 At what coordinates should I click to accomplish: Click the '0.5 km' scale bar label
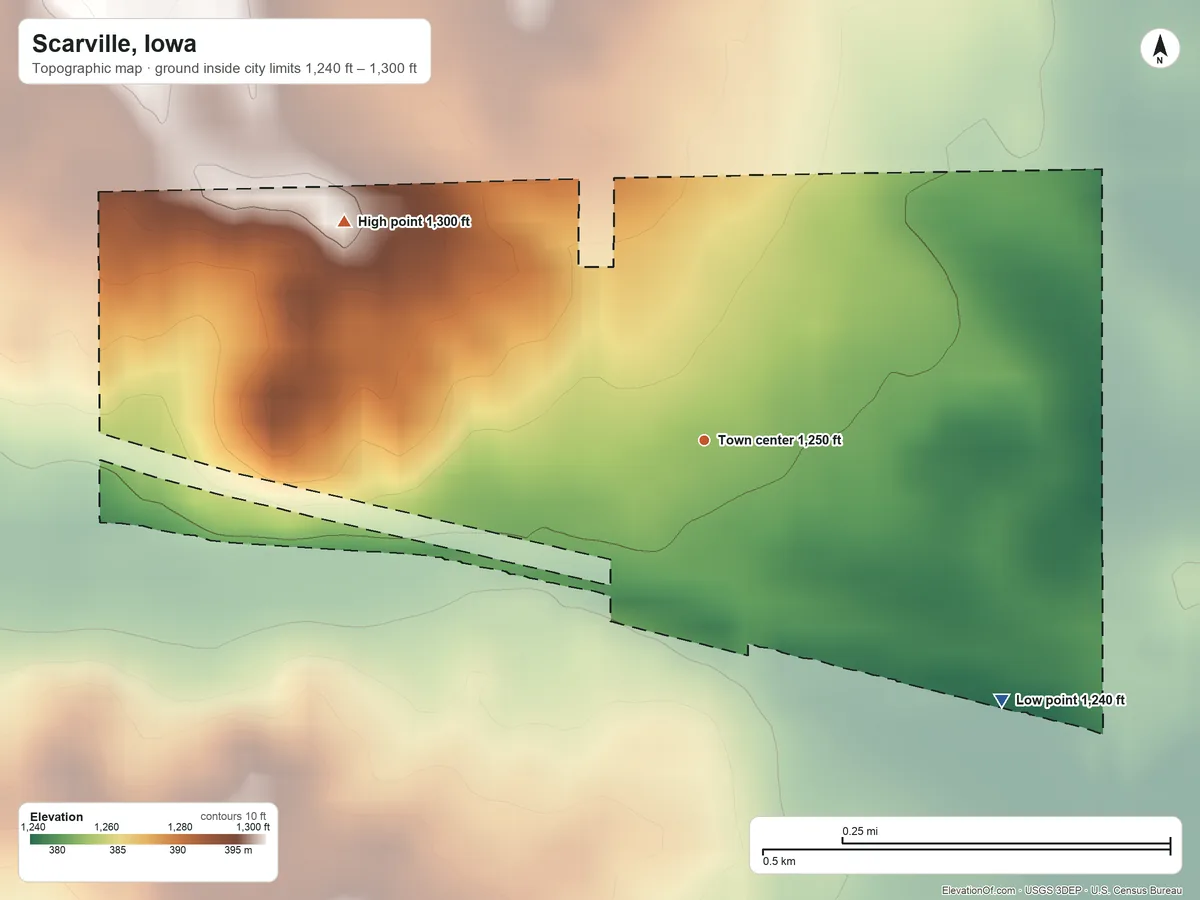tap(779, 860)
